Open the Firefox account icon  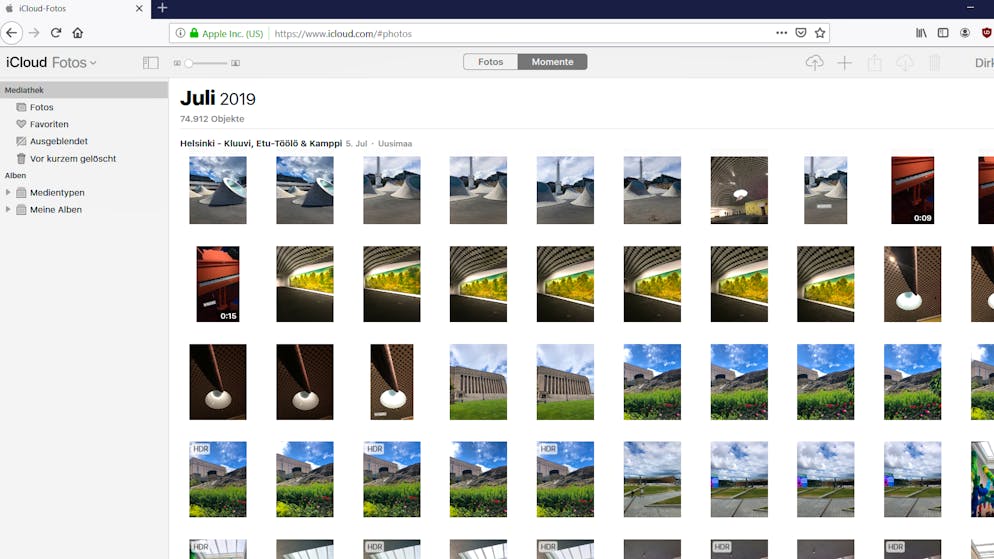(965, 33)
